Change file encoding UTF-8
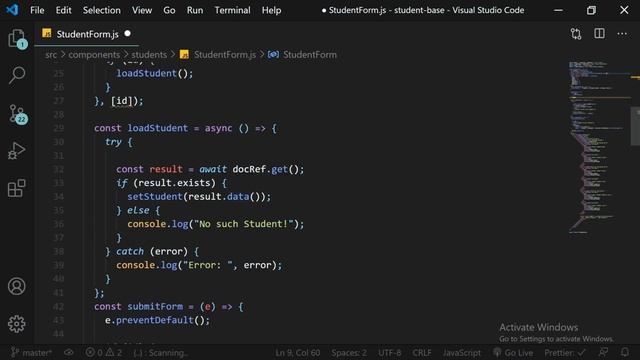 click(389, 353)
